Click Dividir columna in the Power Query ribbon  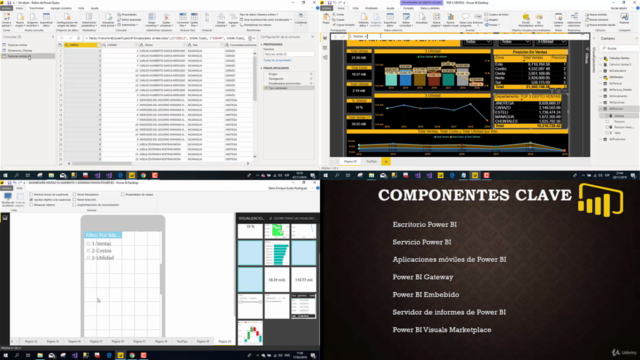[x=221, y=20]
